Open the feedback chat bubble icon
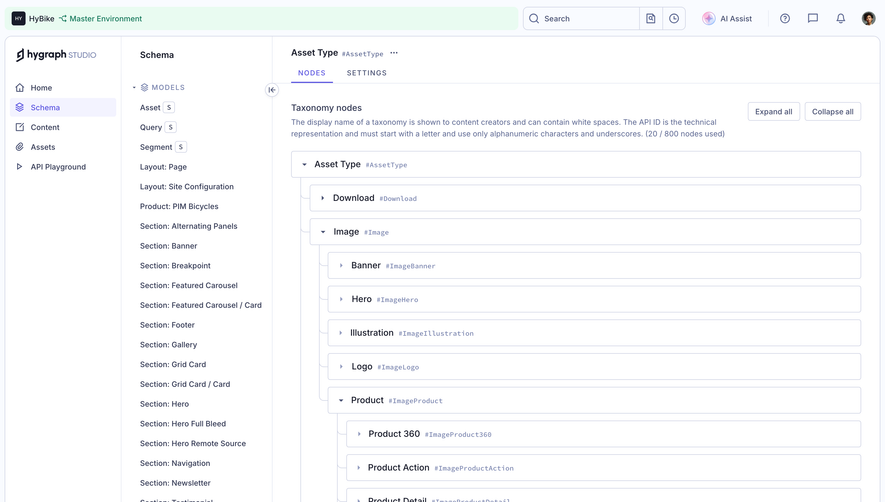Viewport: 885px width, 502px height. [813, 19]
